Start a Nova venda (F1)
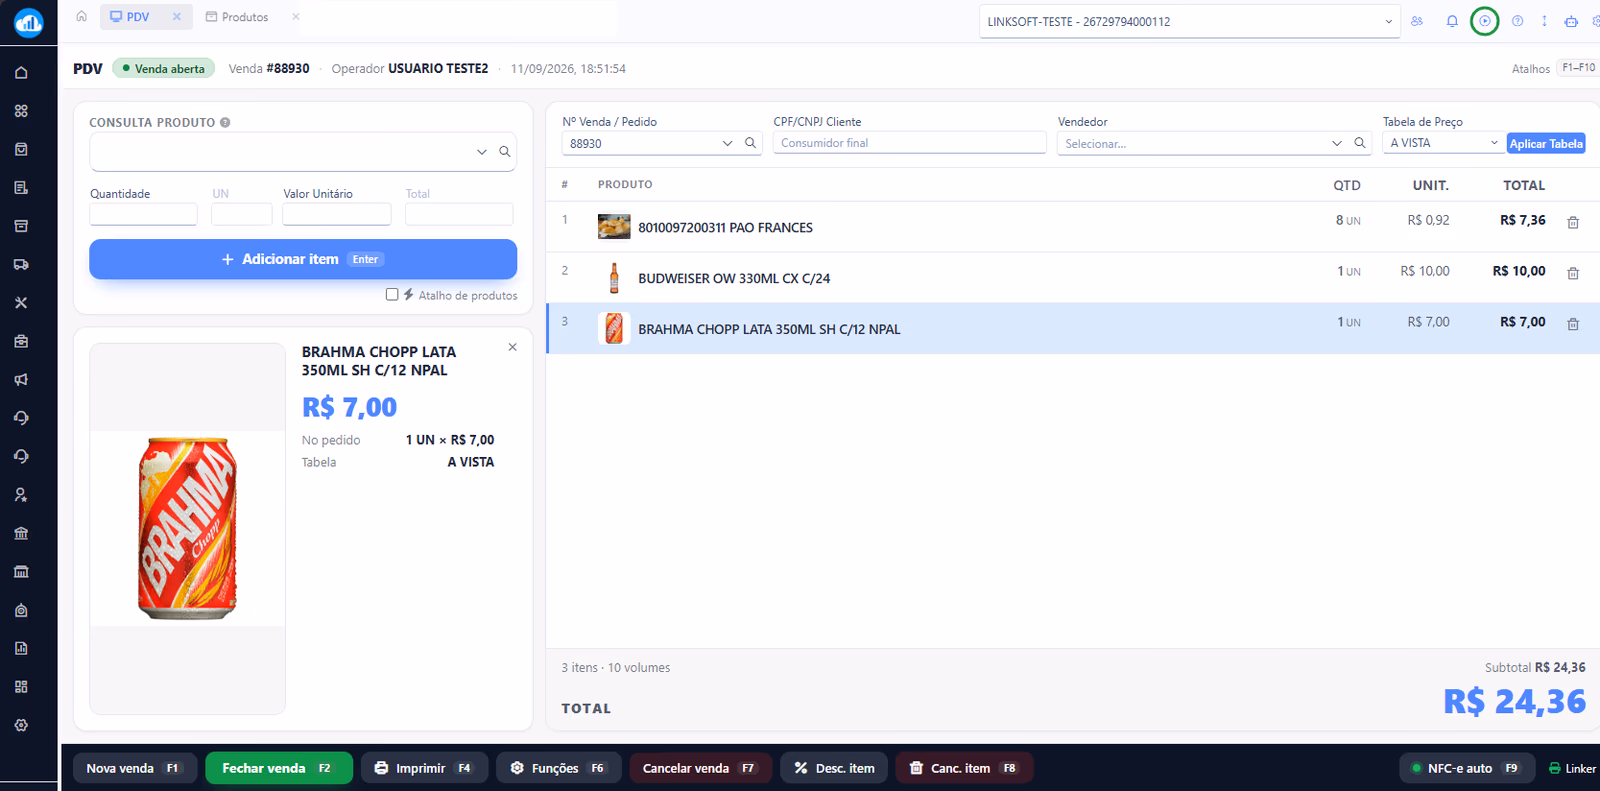The height and width of the screenshot is (791, 1600). (133, 768)
